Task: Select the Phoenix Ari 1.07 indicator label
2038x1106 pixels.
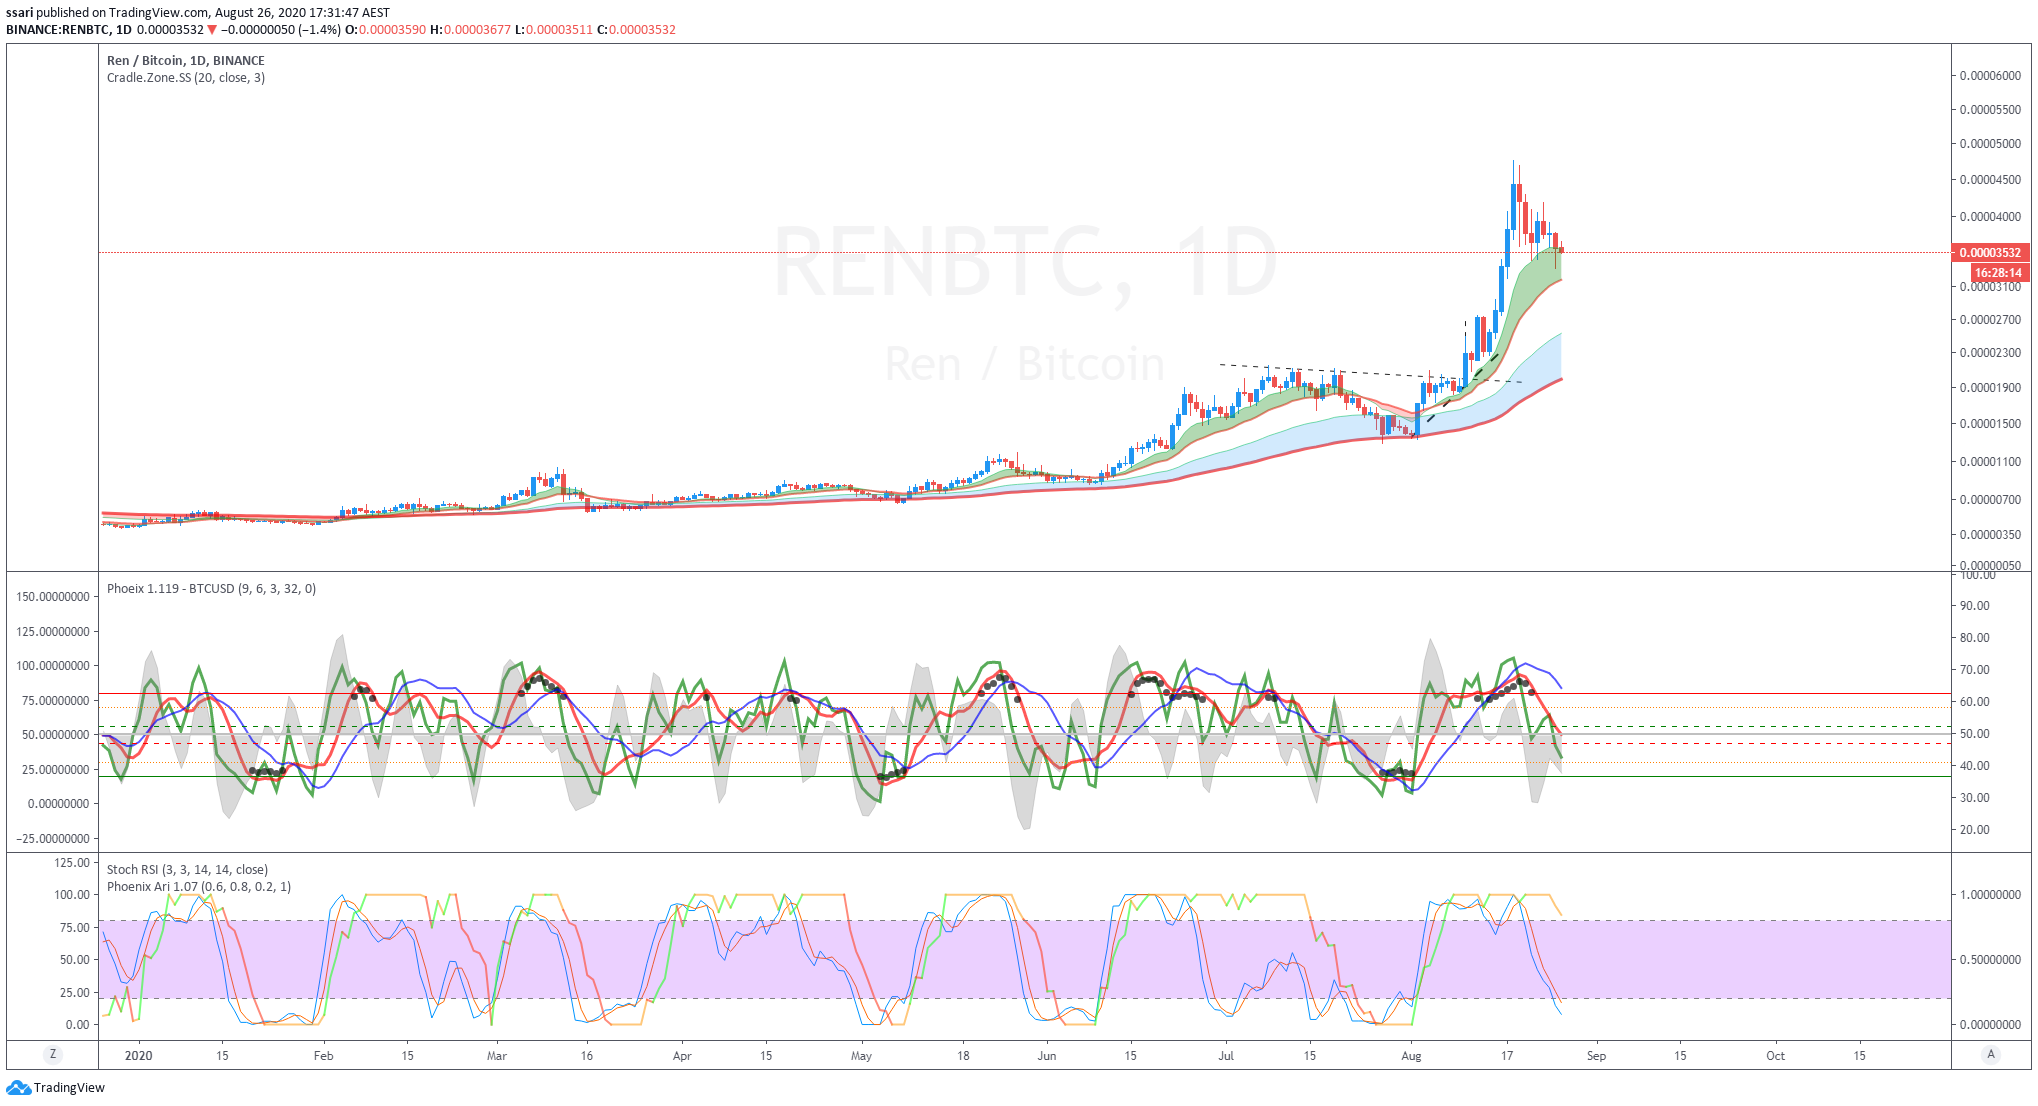Action: click(x=199, y=887)
